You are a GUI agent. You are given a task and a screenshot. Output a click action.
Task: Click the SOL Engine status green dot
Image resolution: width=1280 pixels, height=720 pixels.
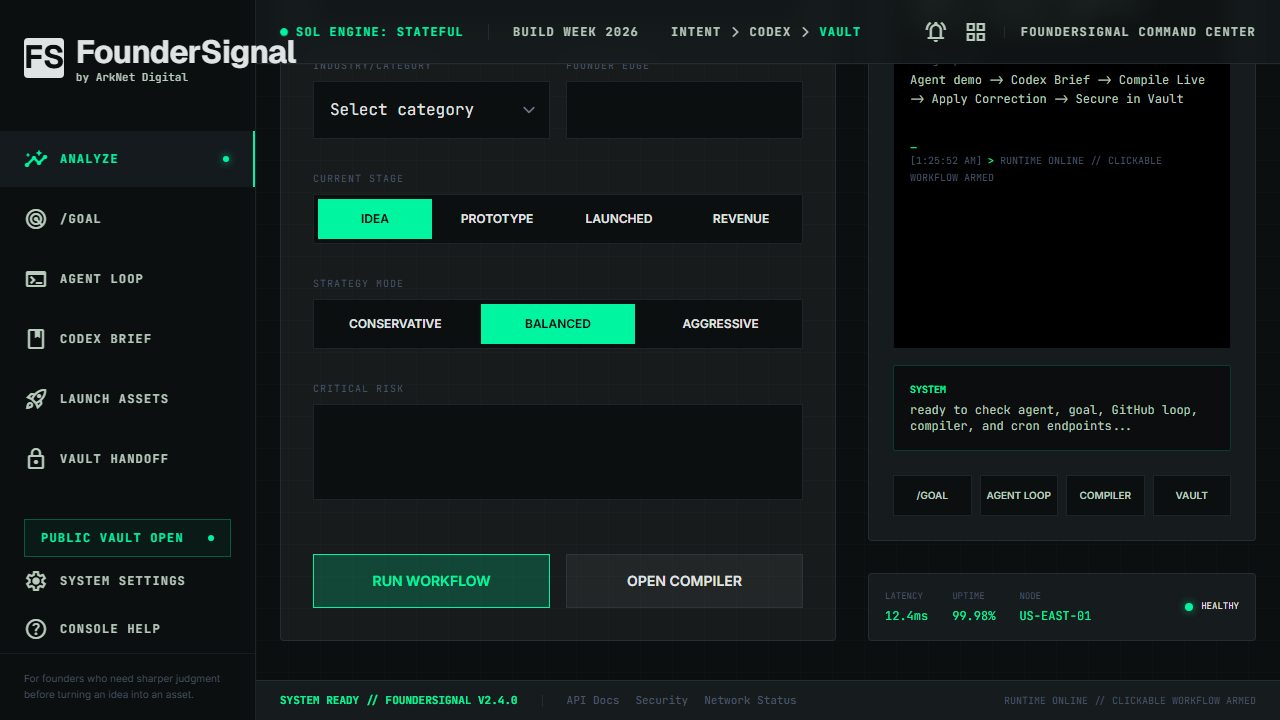tap(284, 32)
